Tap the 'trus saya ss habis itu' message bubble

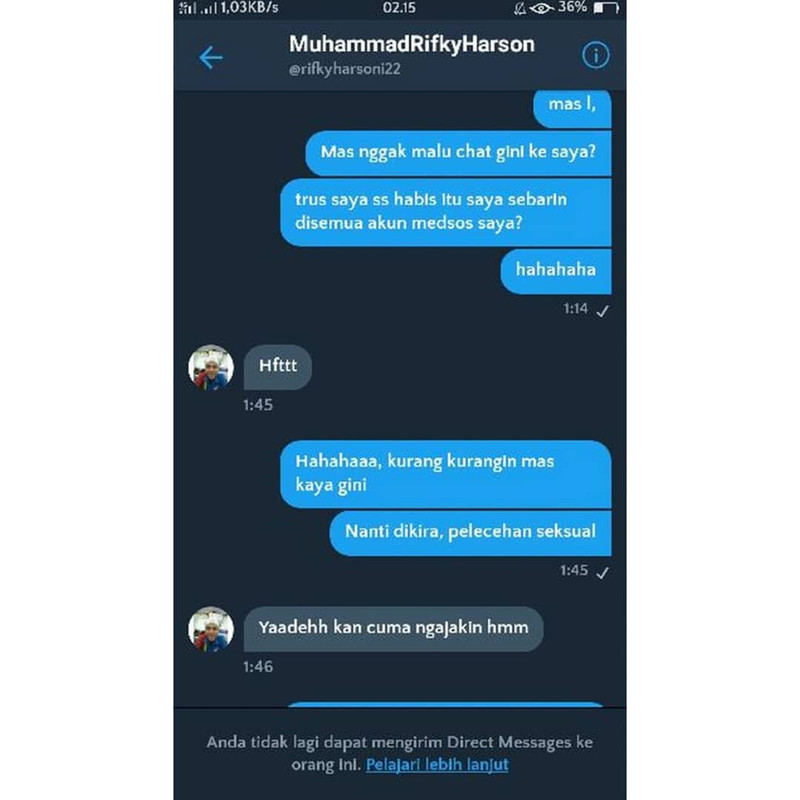click(445, 212)
